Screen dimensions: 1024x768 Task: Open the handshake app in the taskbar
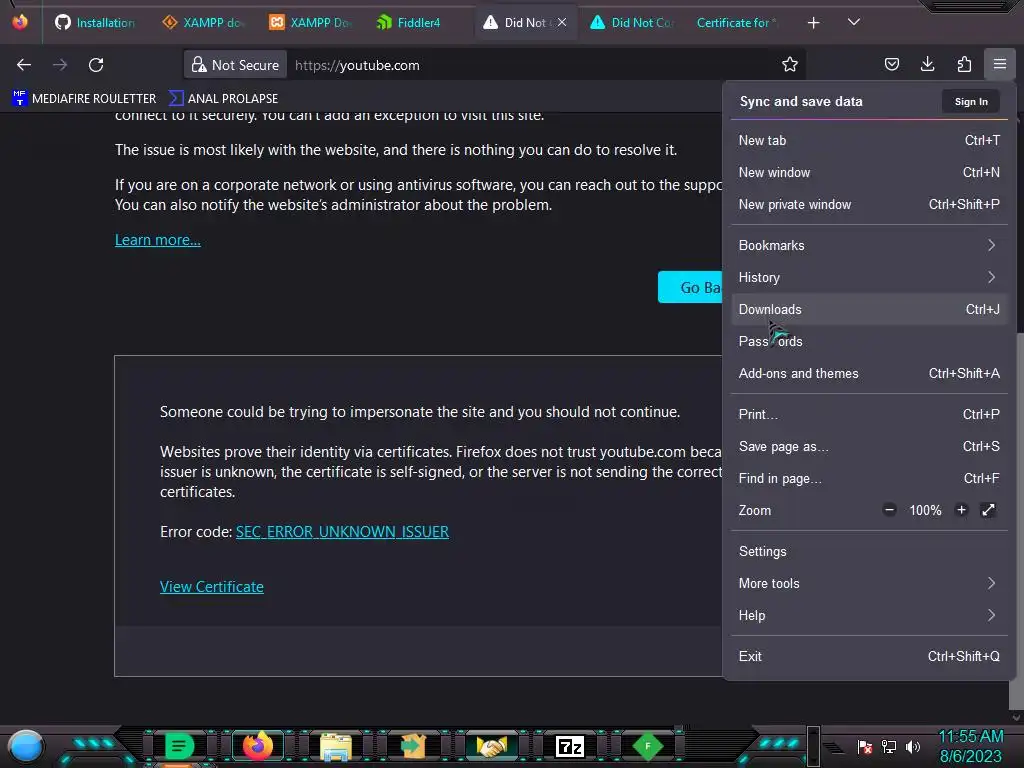pos(491,746)
